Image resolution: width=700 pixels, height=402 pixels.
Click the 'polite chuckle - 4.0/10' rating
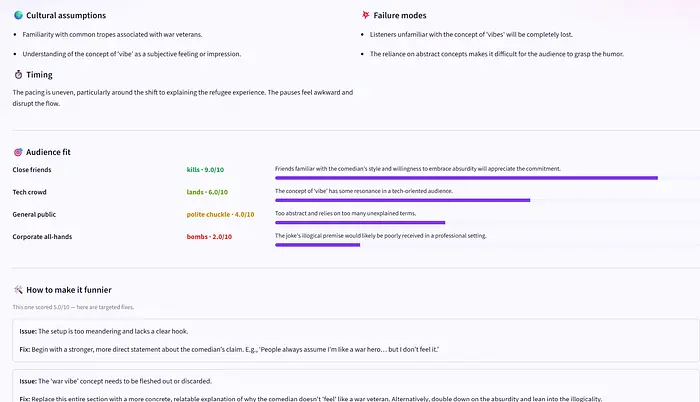click(221, 214)
